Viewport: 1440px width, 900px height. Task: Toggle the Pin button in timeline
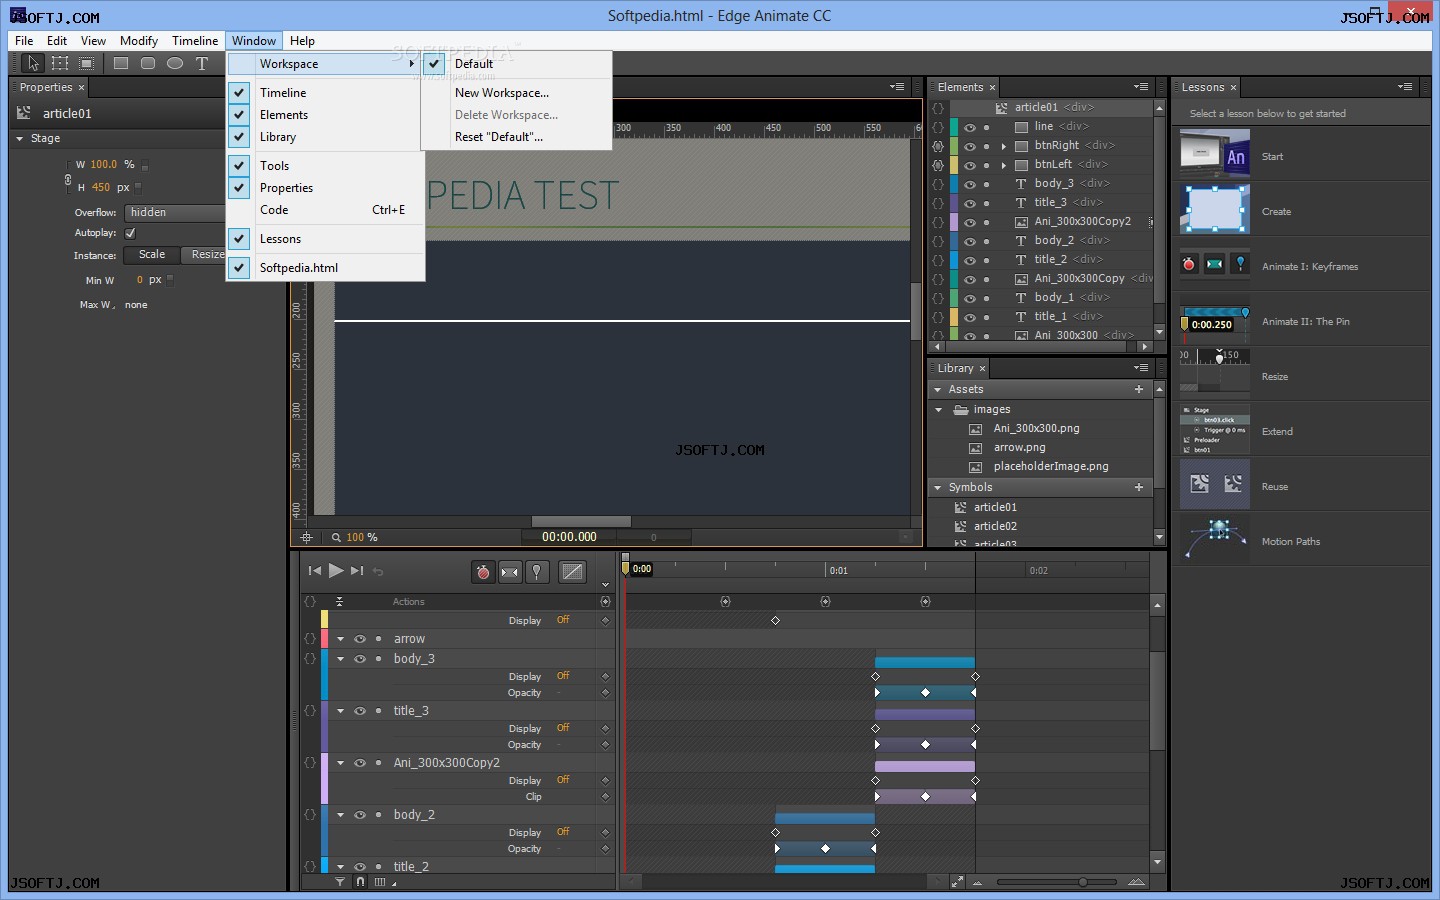[537, 572]
